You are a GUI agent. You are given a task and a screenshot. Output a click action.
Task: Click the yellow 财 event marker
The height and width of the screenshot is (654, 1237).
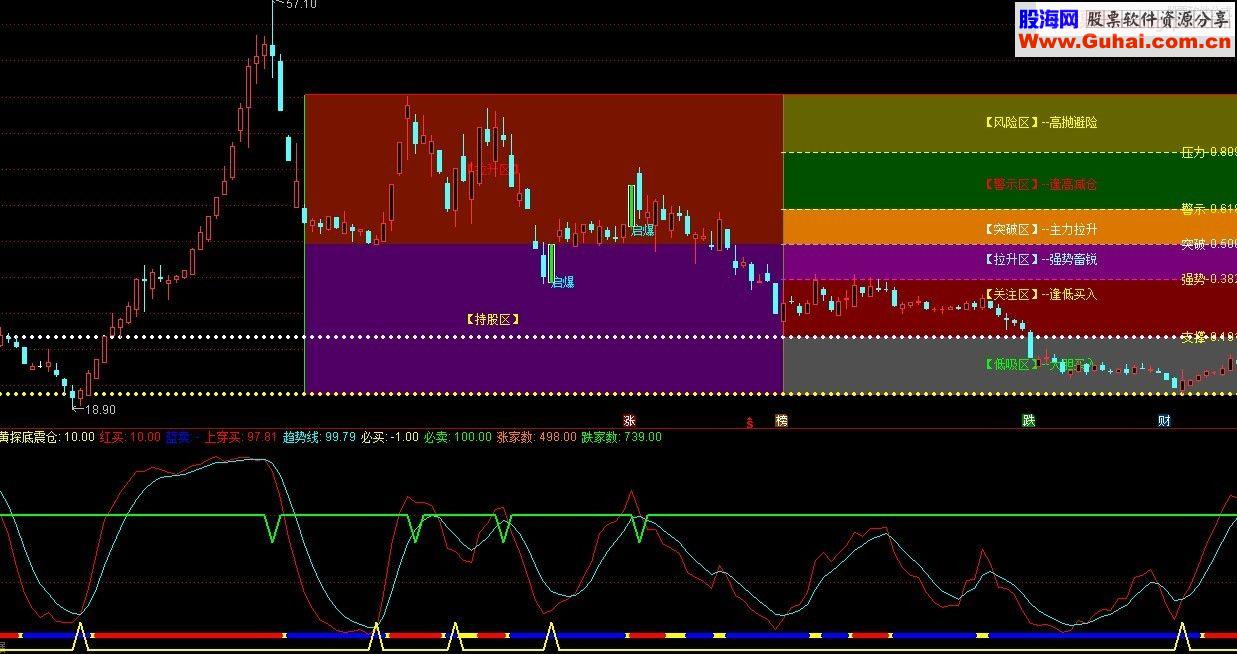tap(1164, 421)
